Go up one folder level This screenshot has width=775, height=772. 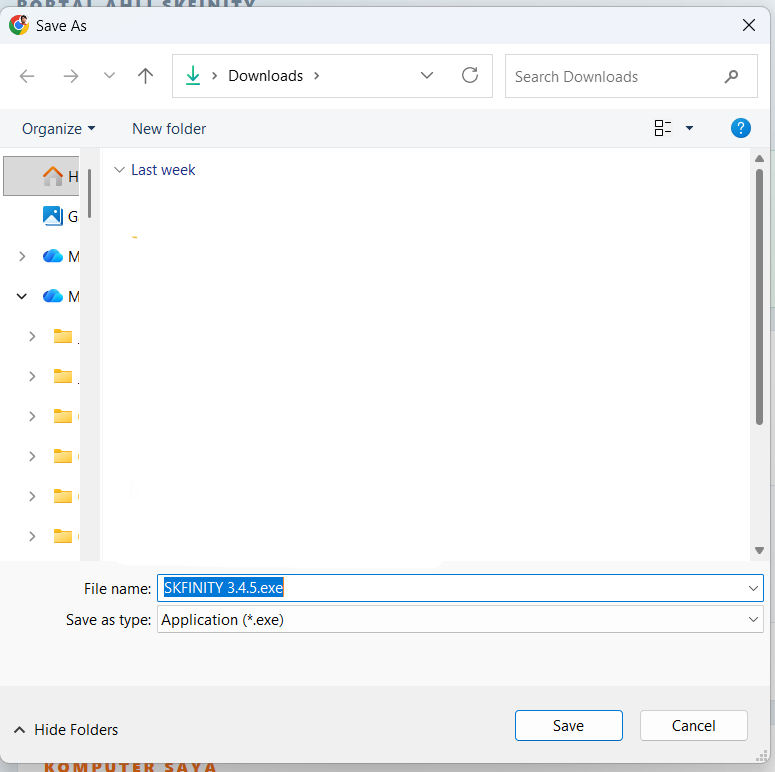[x=145, y=76]
